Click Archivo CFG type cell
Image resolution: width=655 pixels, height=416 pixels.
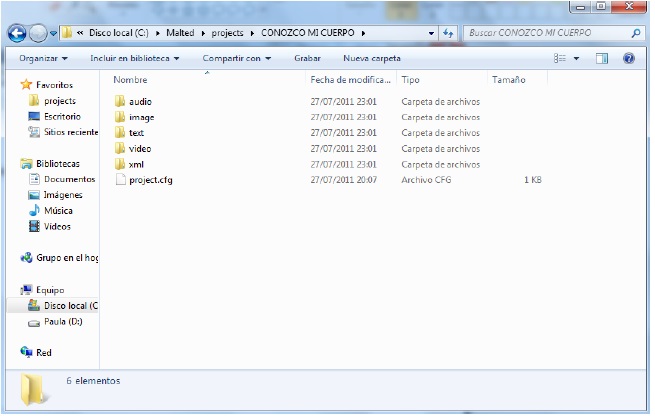426,180
